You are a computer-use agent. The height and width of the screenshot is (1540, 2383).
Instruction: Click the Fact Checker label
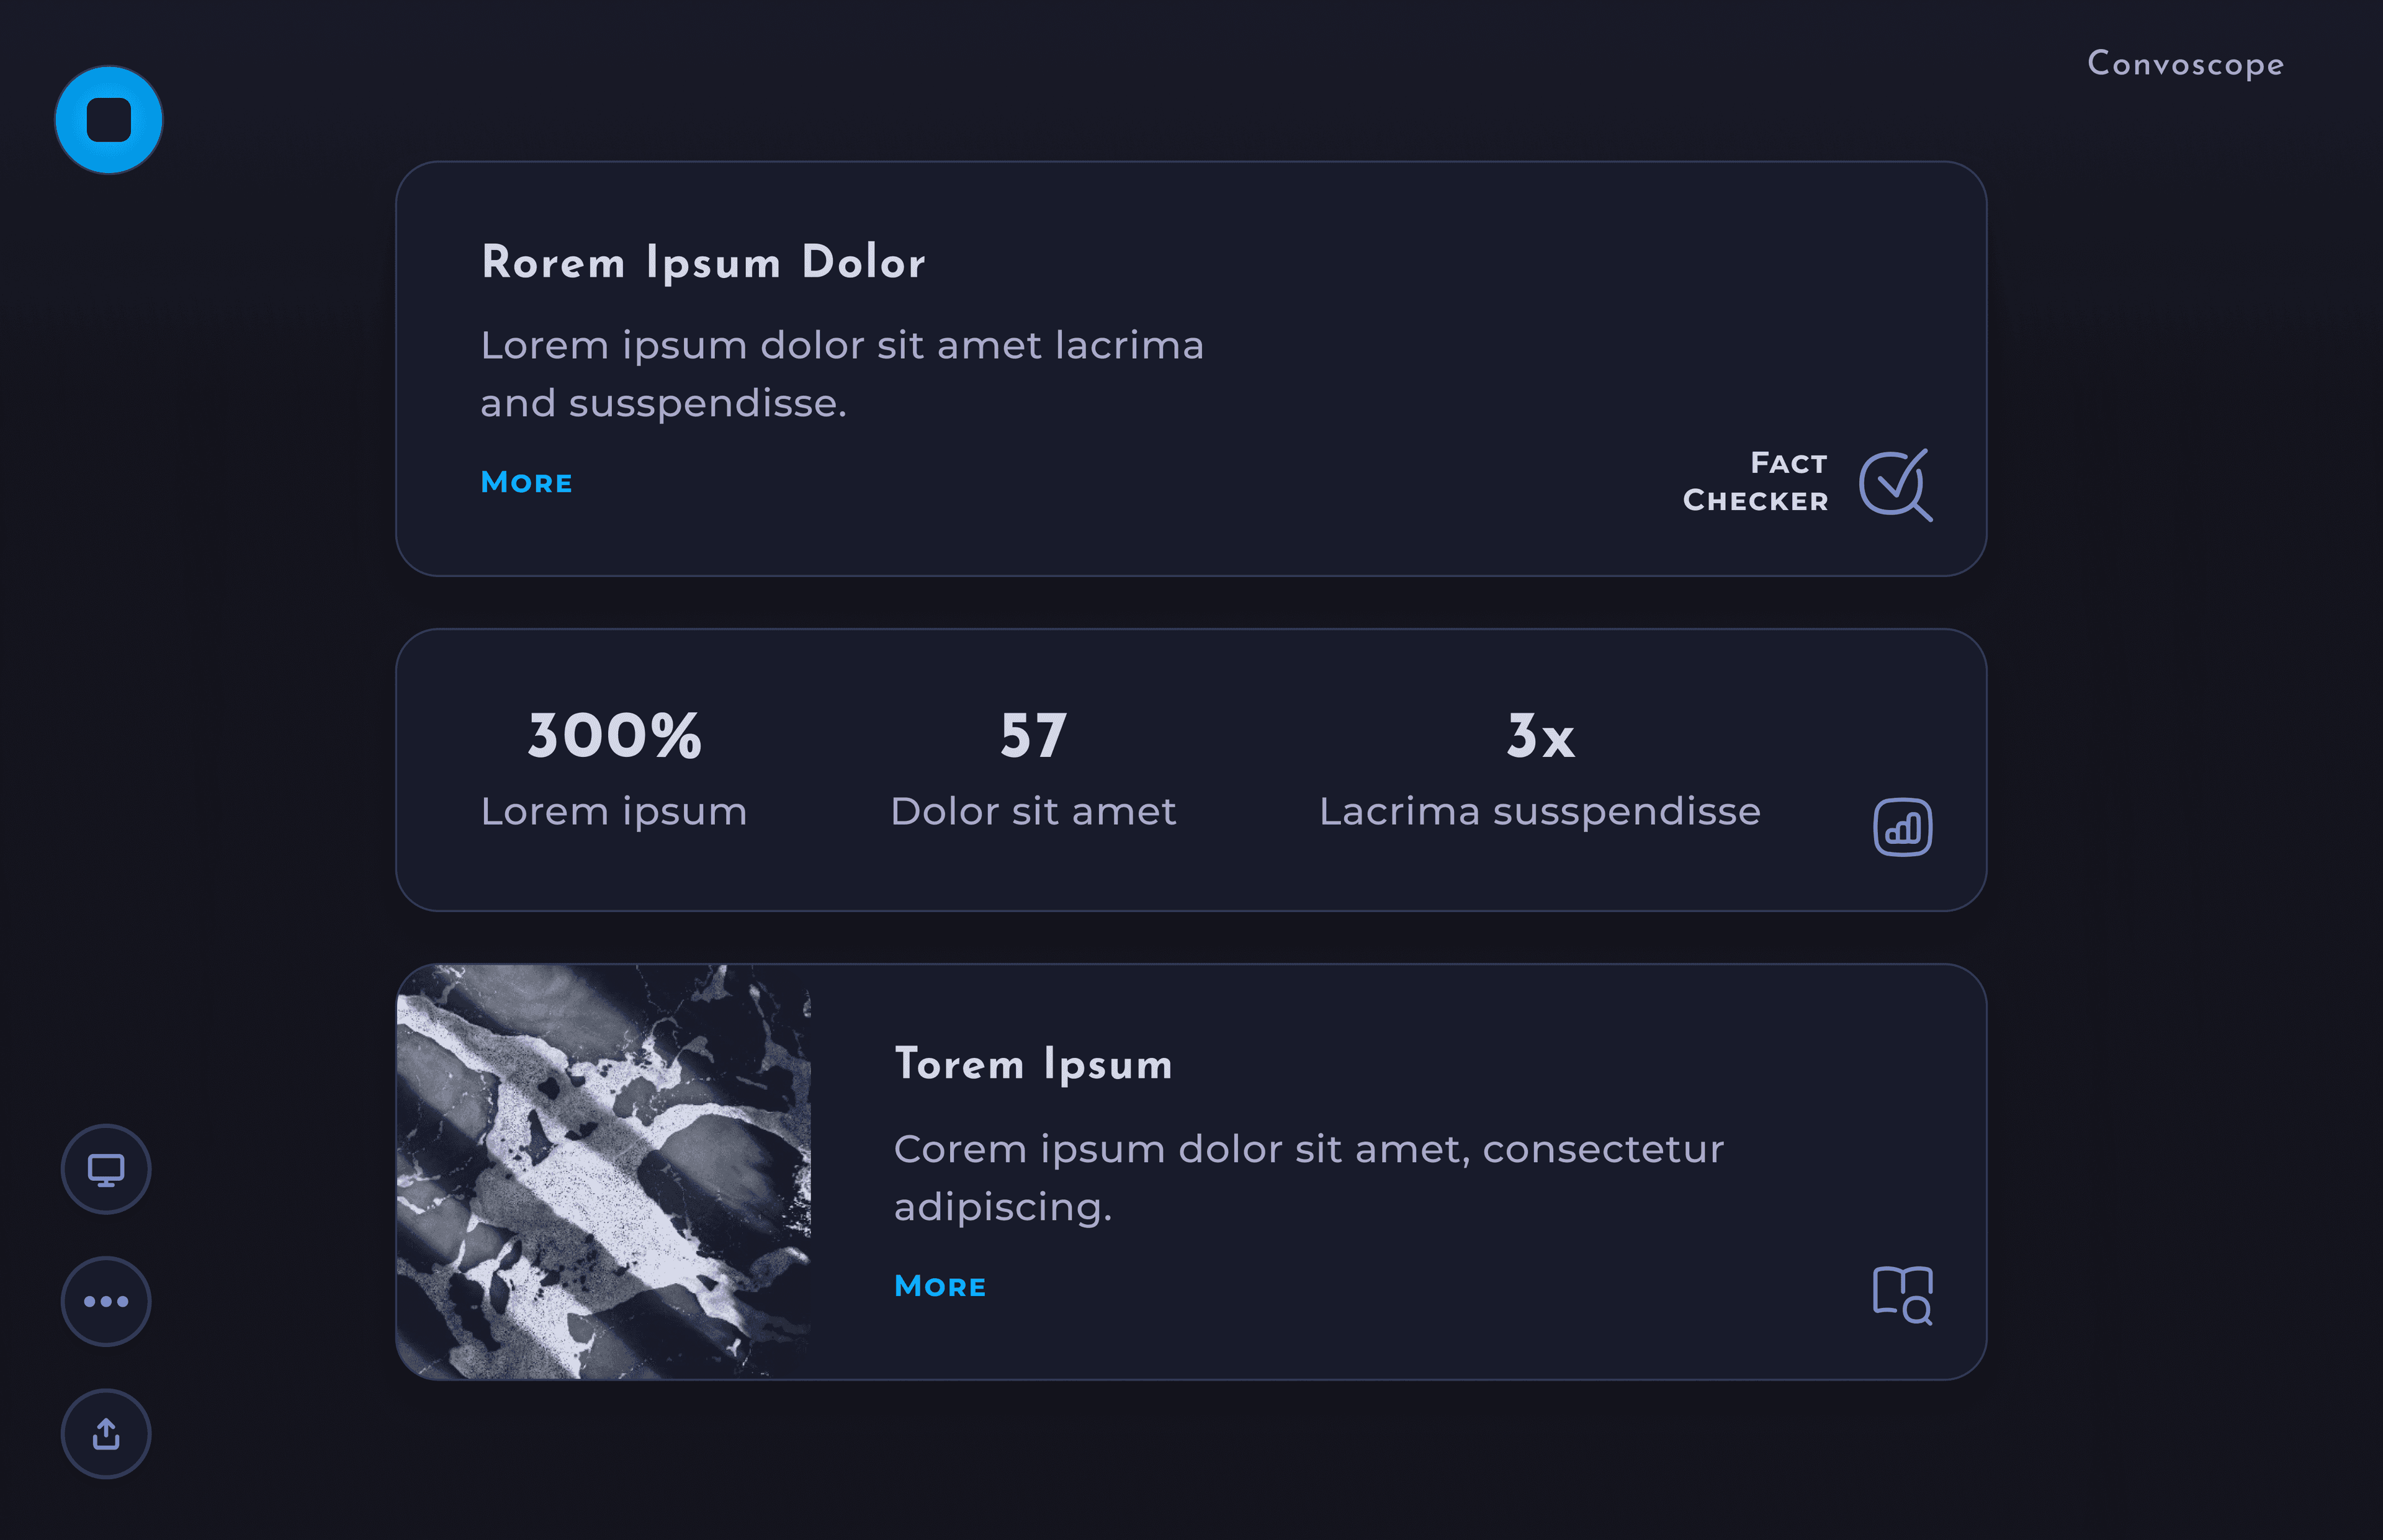(1755, 482)
